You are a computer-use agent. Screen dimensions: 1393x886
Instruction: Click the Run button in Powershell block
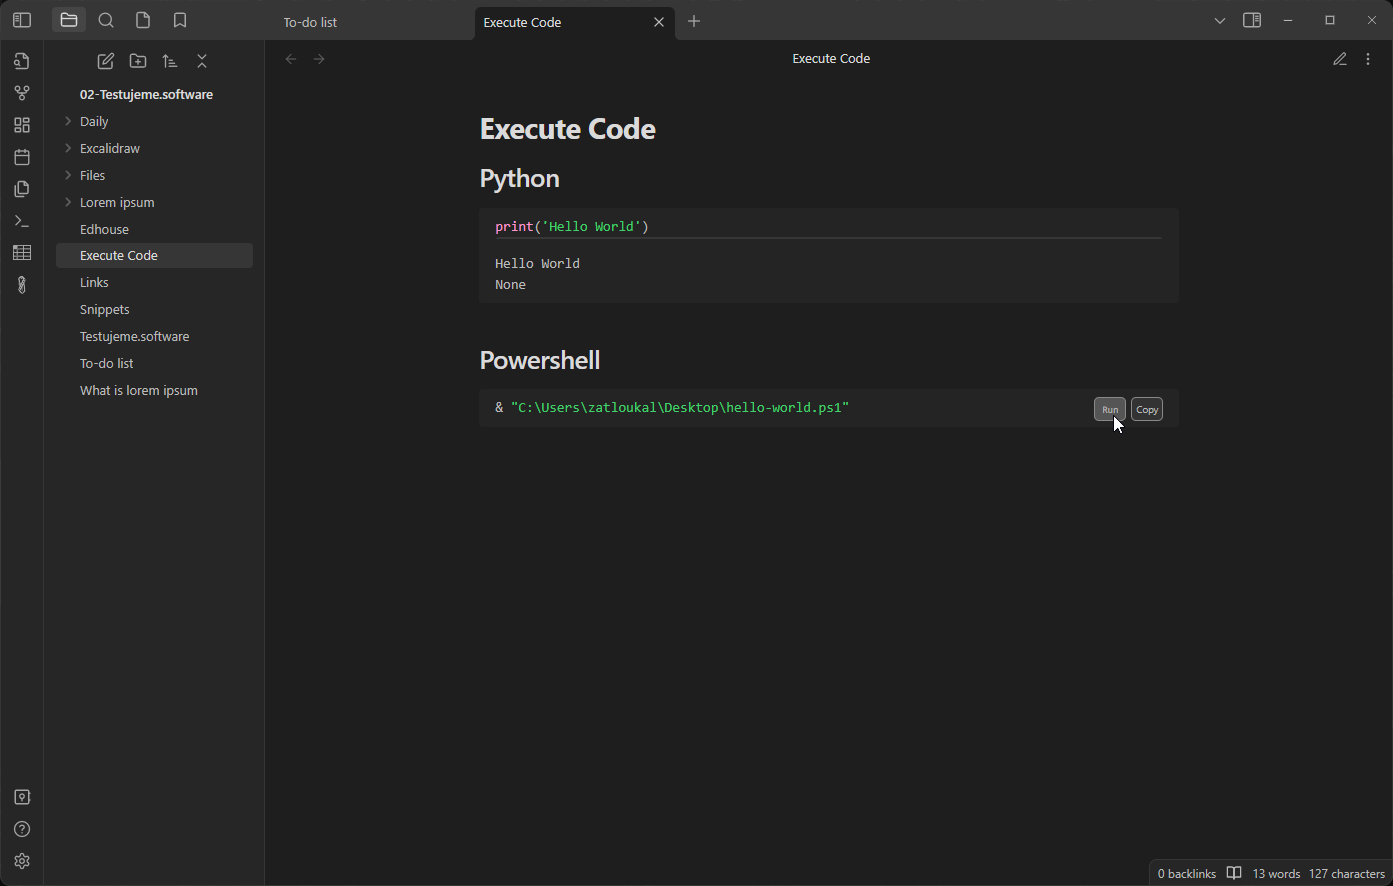(x=1109, y=409)
